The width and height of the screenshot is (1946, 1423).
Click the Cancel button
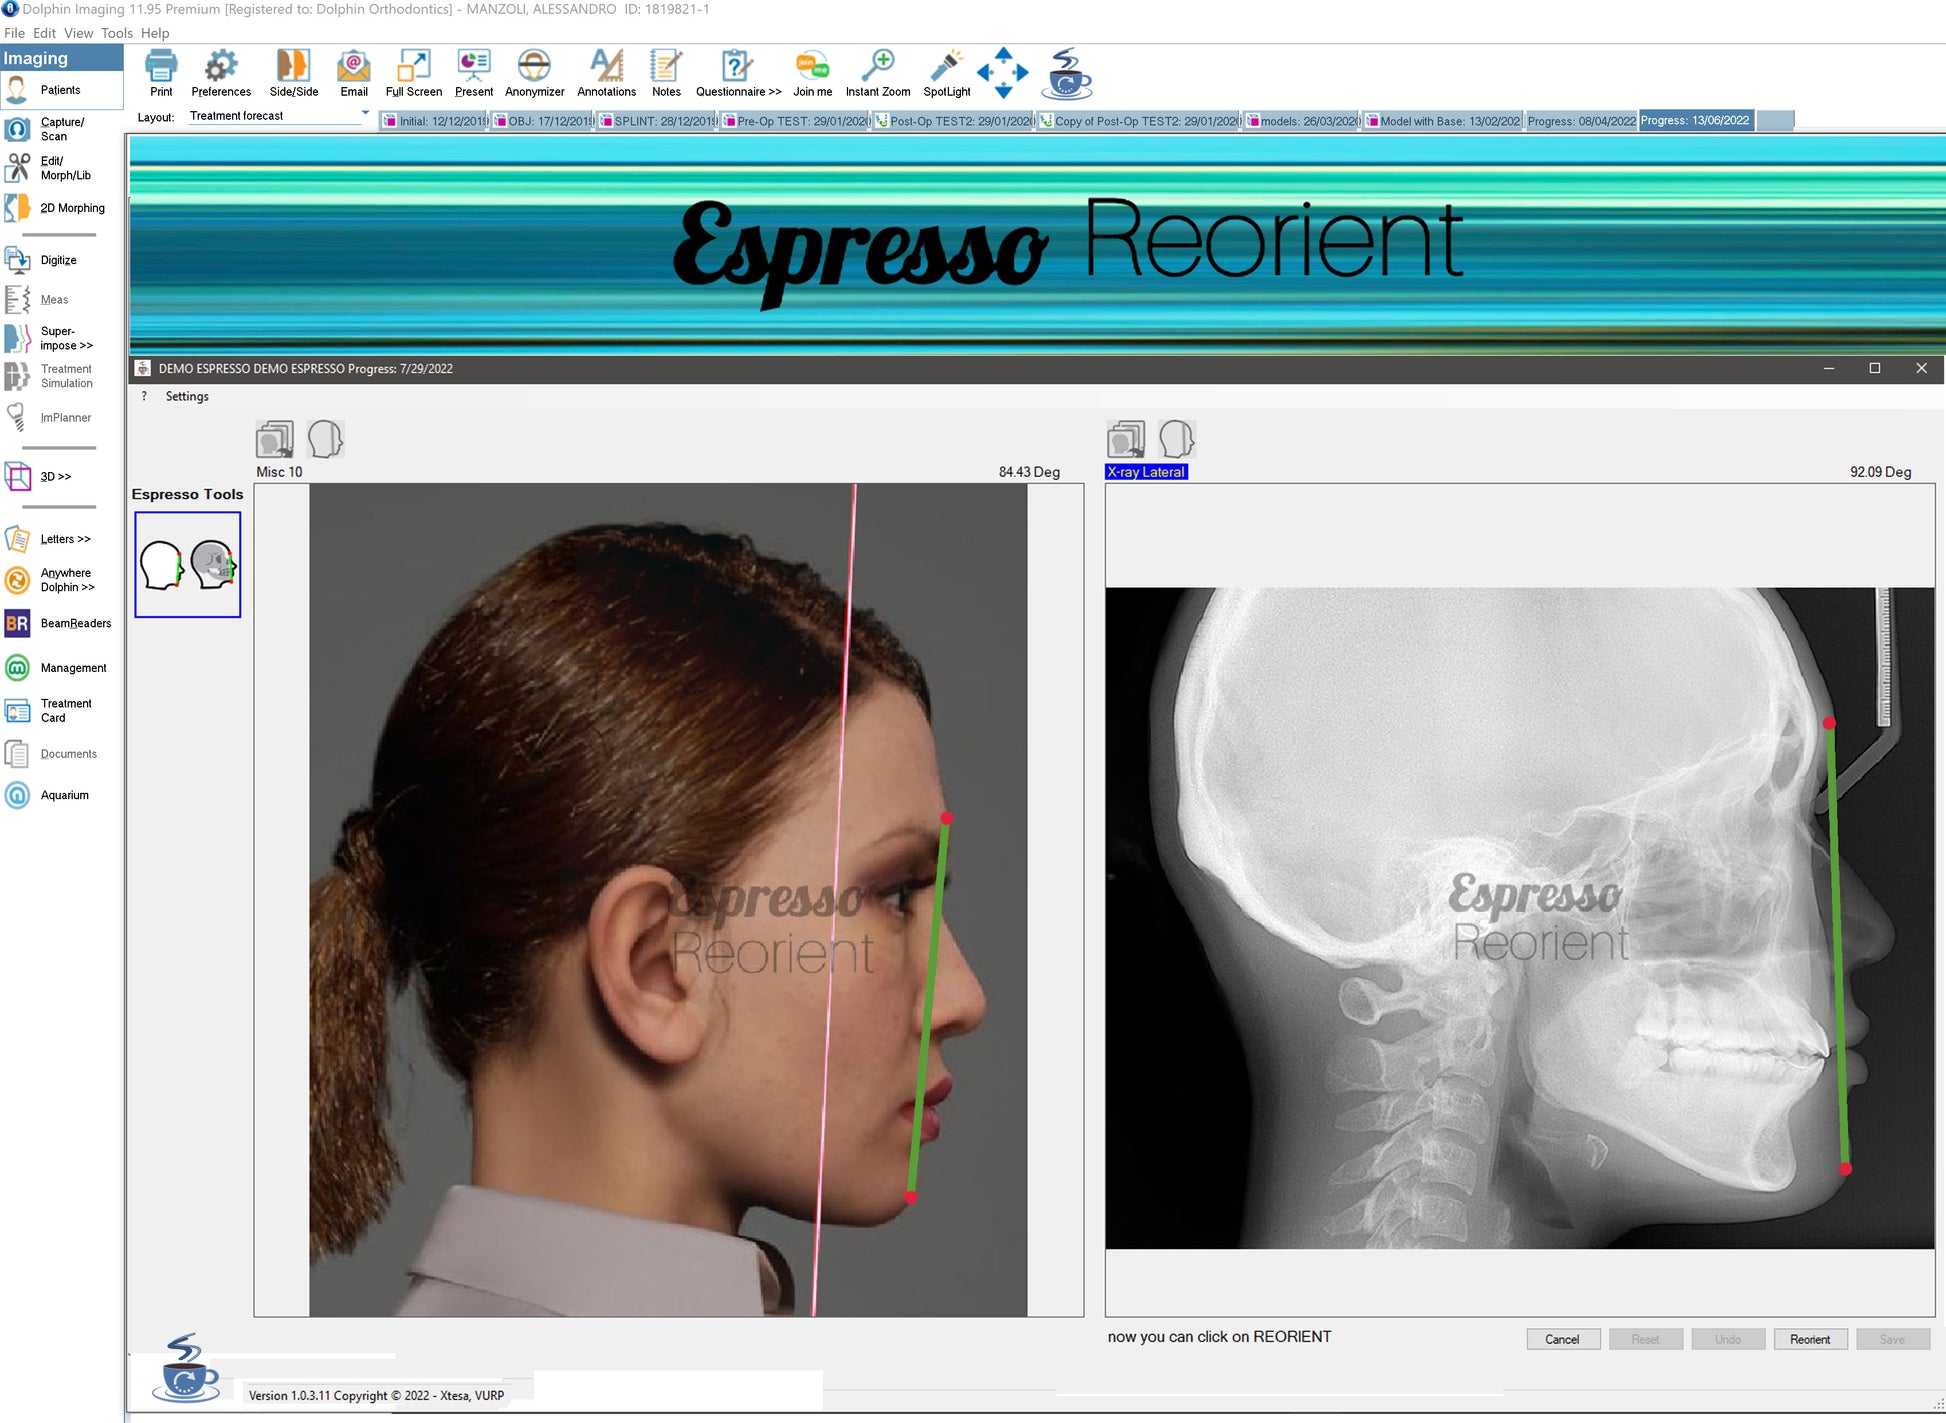coord(1563,1339)
